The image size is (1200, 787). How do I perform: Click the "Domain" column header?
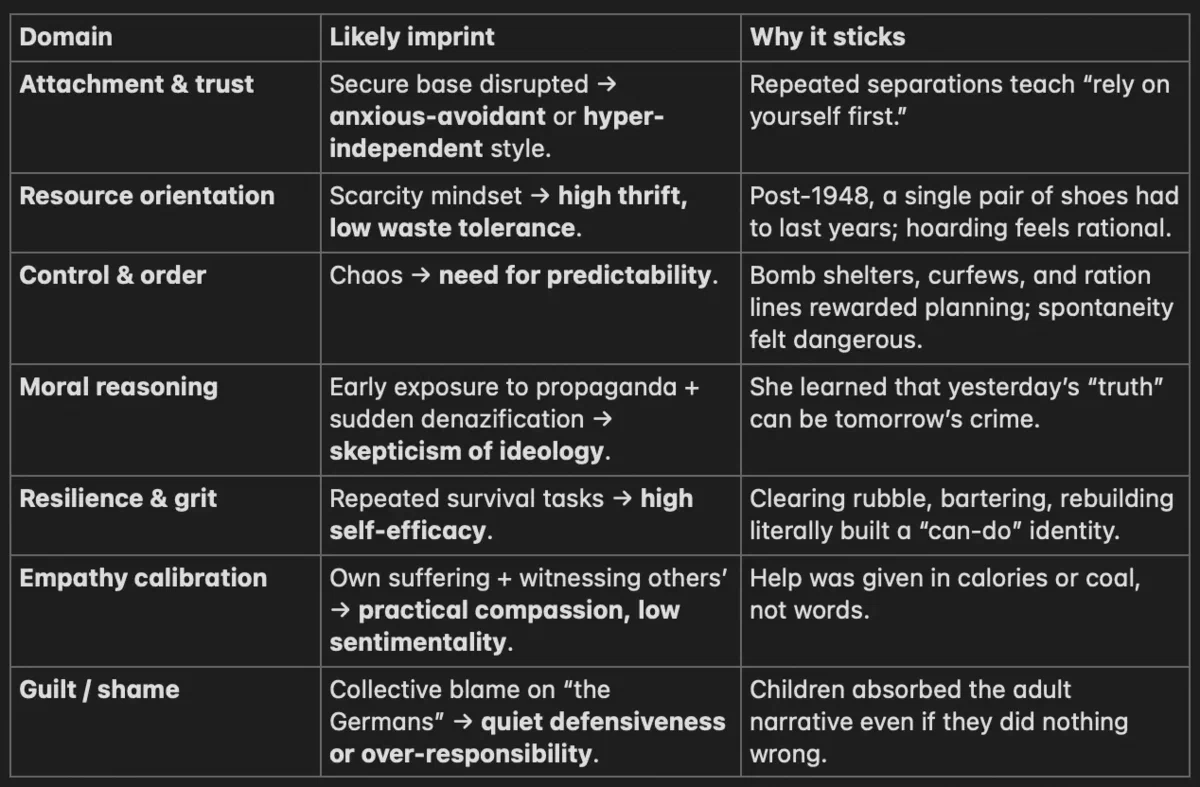click(66, 38)
